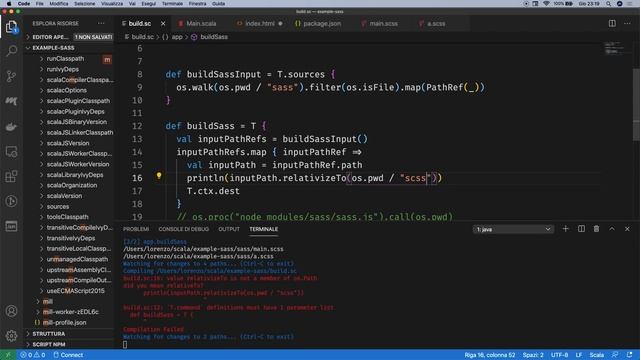This screenshot has height=360, width=640.
Task: Click 'Riga 16, colonna 52' position indicator
Action: point(490,355)
